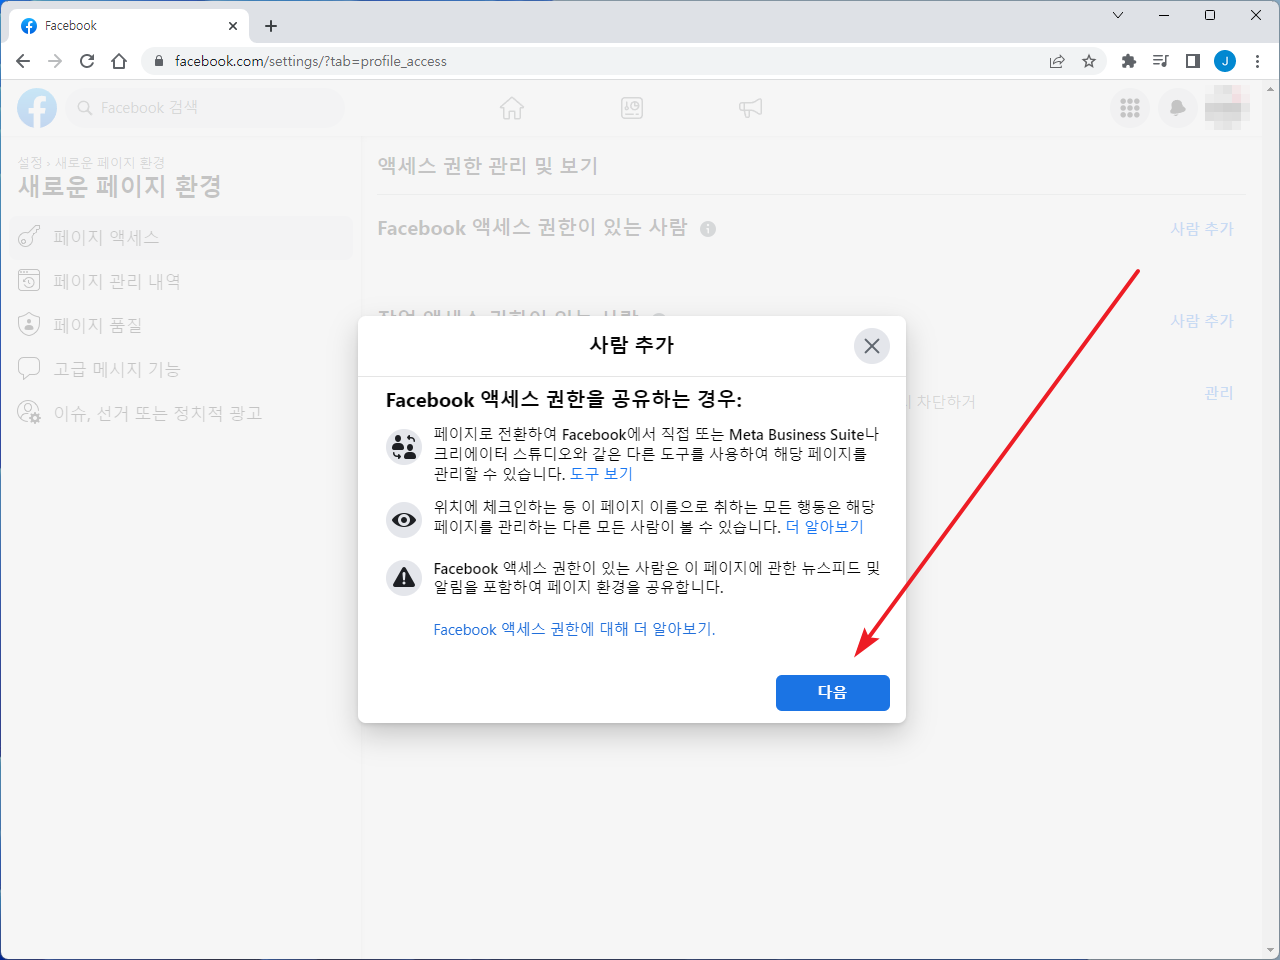
Task: Open the tab search chevron in the title bar
Action: [1118, 15]
